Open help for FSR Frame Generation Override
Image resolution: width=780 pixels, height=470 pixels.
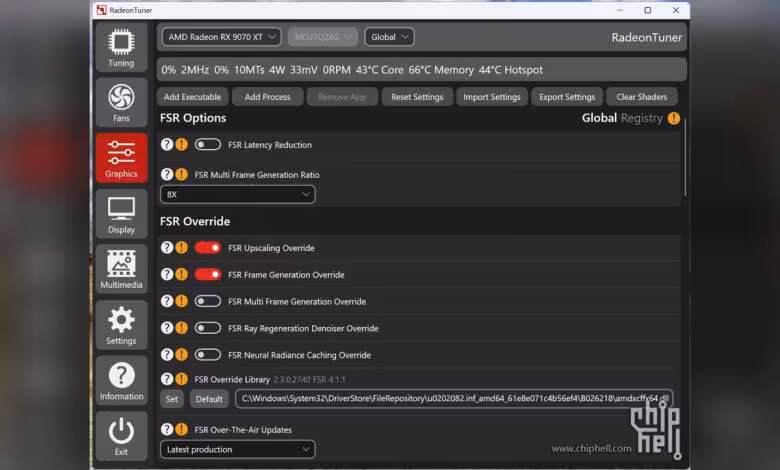coord(167,274)
